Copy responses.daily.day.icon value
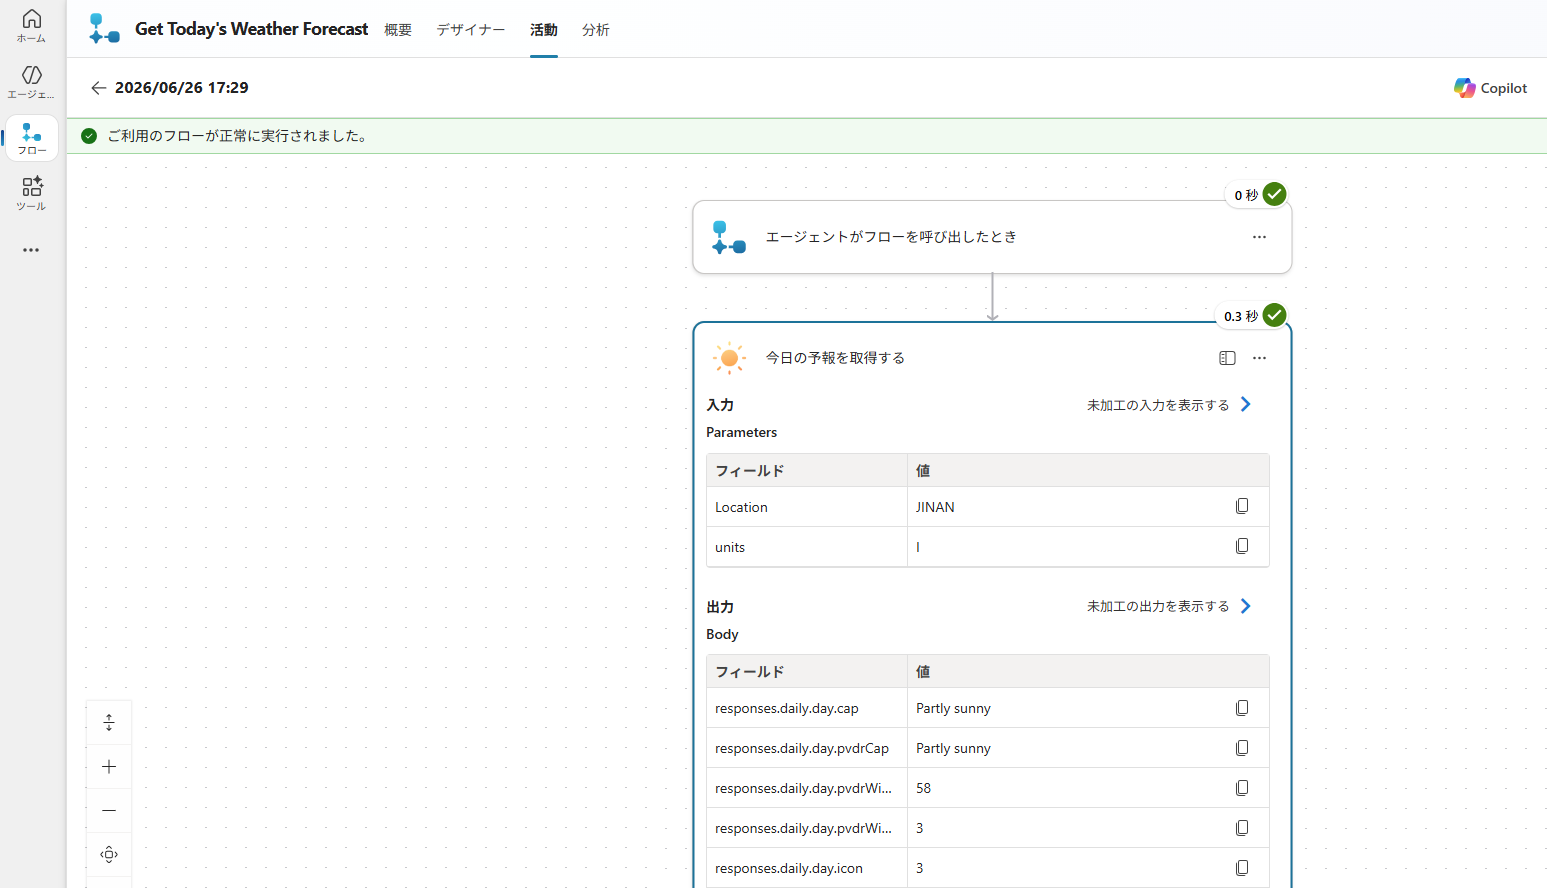The width and height of the screenshot is (1547, 888). [1242, 868]
